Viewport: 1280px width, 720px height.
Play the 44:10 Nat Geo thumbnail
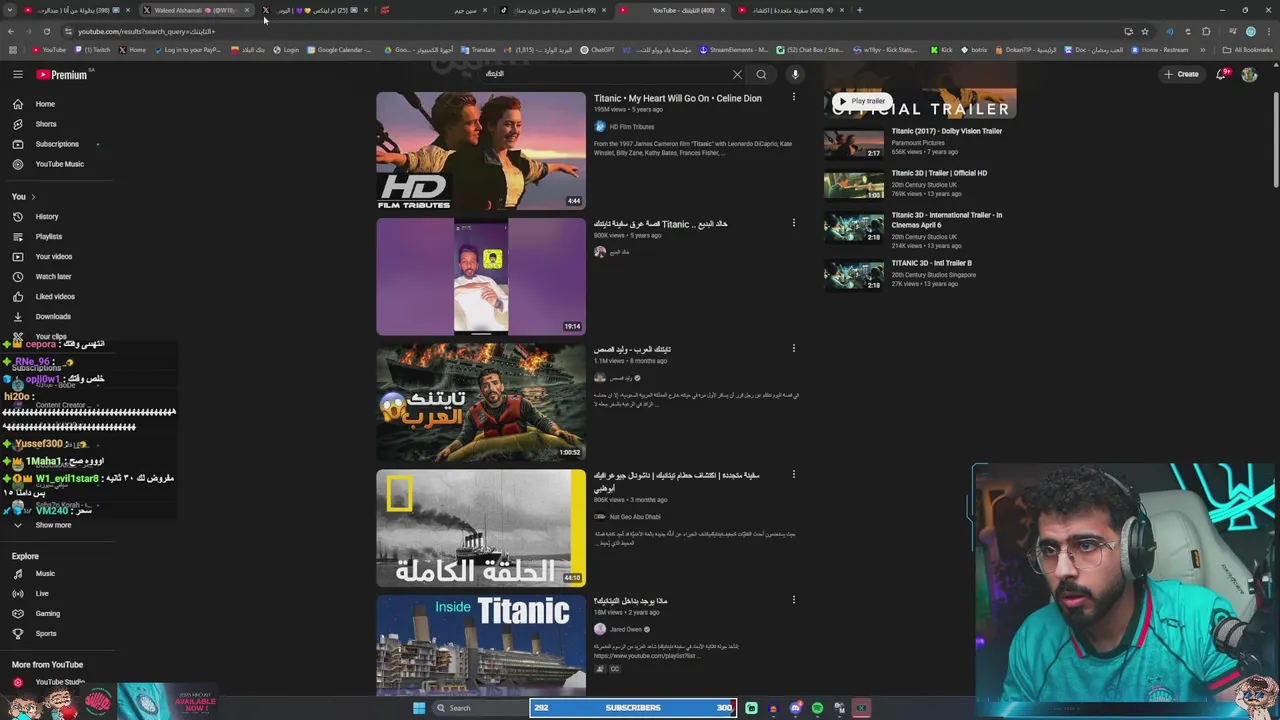tap(481, 528)
